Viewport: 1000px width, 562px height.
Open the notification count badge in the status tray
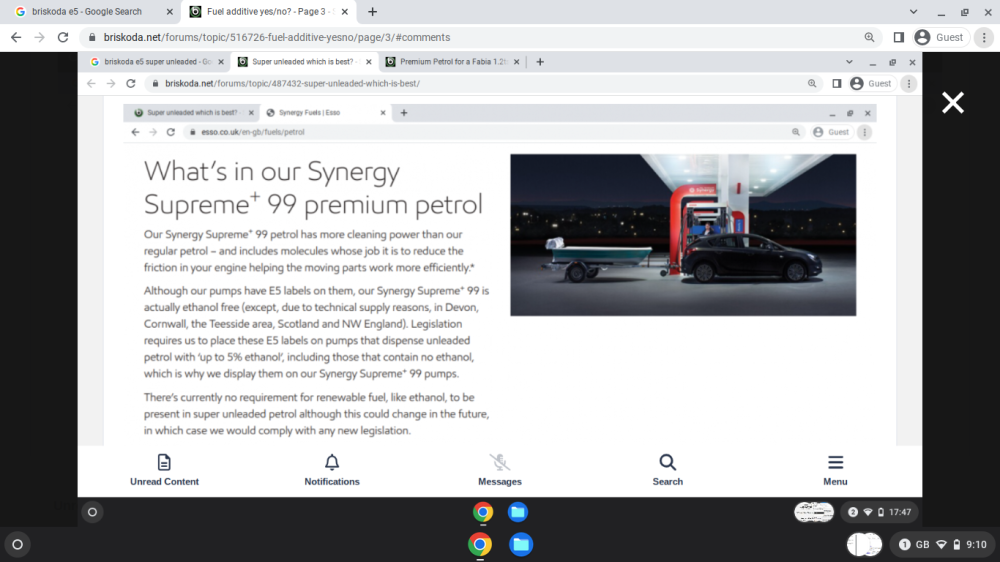tap(904, 544)
